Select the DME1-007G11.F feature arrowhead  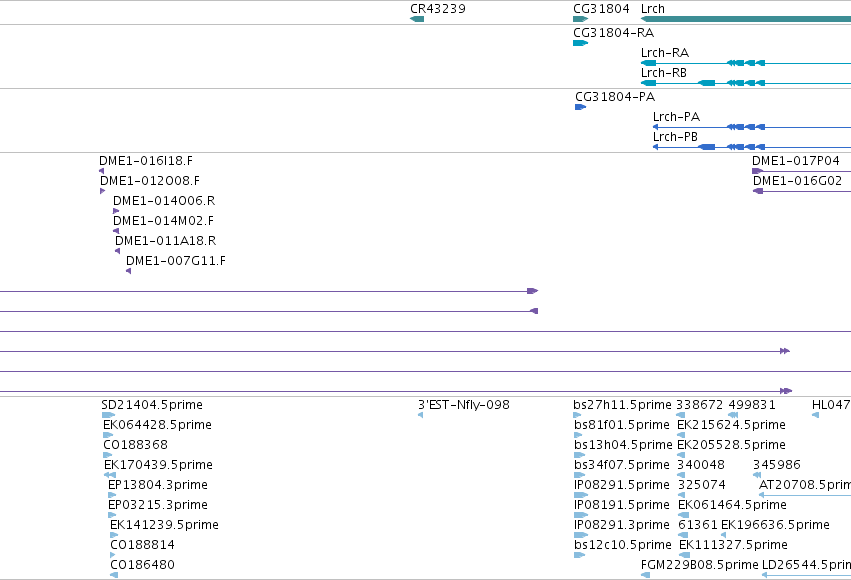(x=129, y=271)
